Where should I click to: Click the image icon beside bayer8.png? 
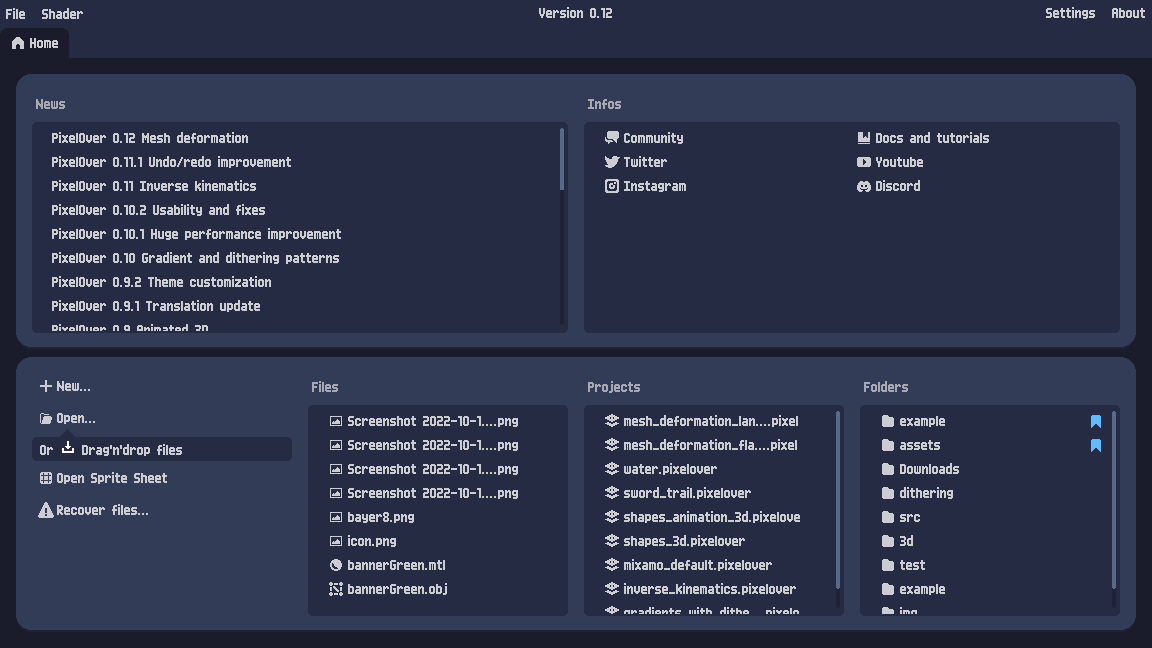click(336, 517)
